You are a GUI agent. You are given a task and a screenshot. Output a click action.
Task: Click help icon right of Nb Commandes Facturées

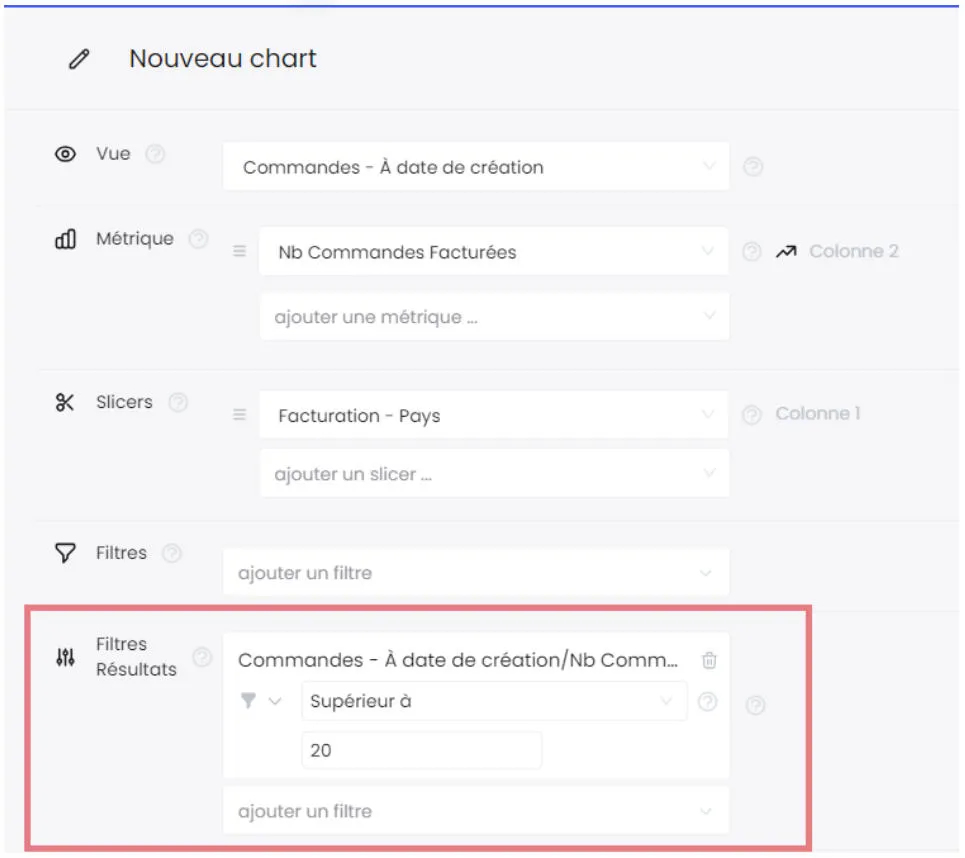click(751, 252)
